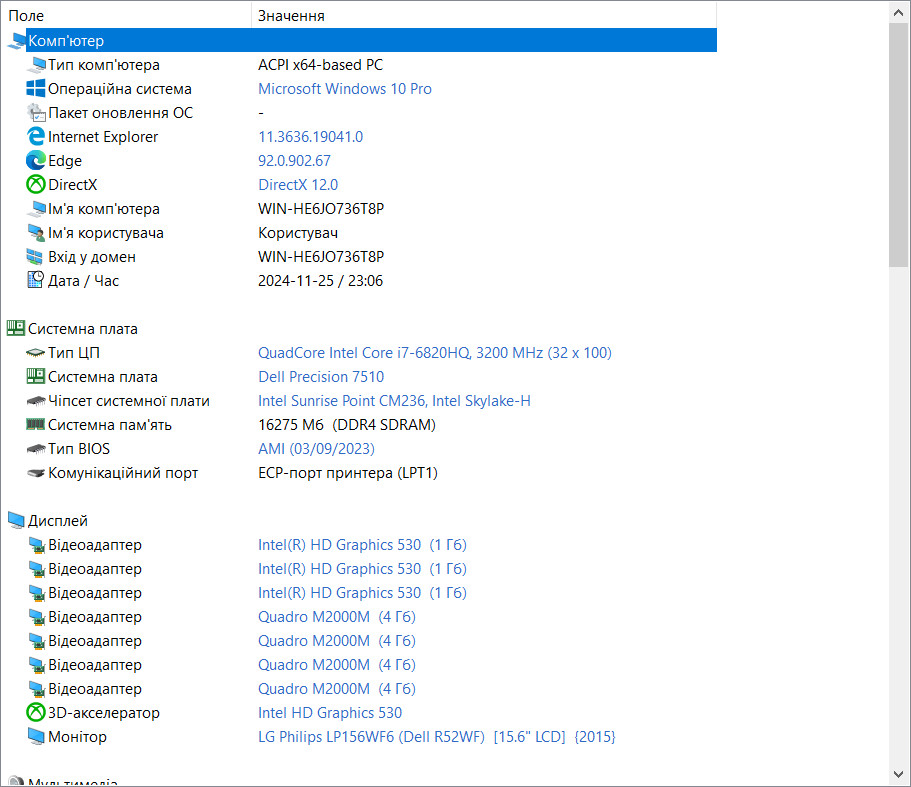
Task: Click the 3D-акселератор icon
Action: (35, 713)
